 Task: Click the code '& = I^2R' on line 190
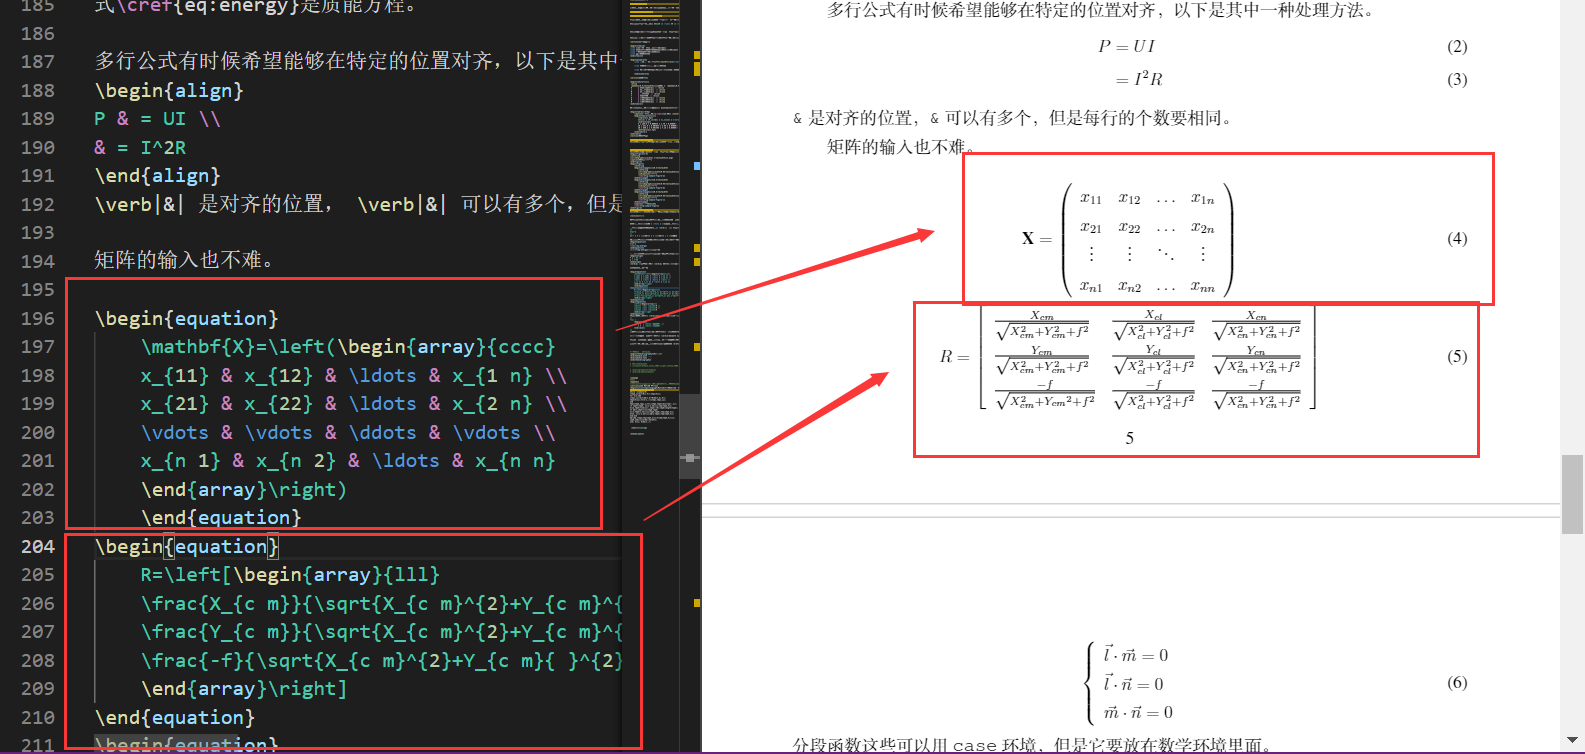tap(140, 147)
